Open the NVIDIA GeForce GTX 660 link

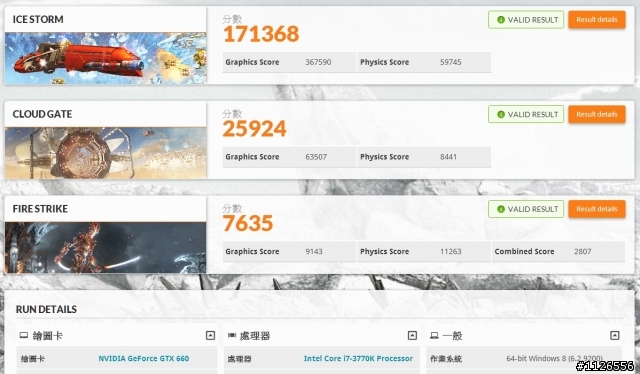(144, 358)
